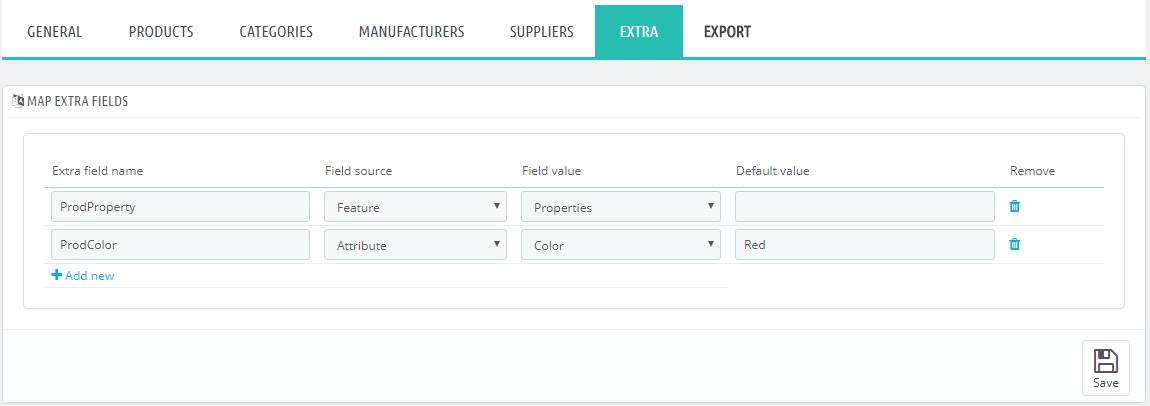Open the Attribute field source dropdown
The width and height of the screenshot is (1150, 406).
tap(415, 245)
